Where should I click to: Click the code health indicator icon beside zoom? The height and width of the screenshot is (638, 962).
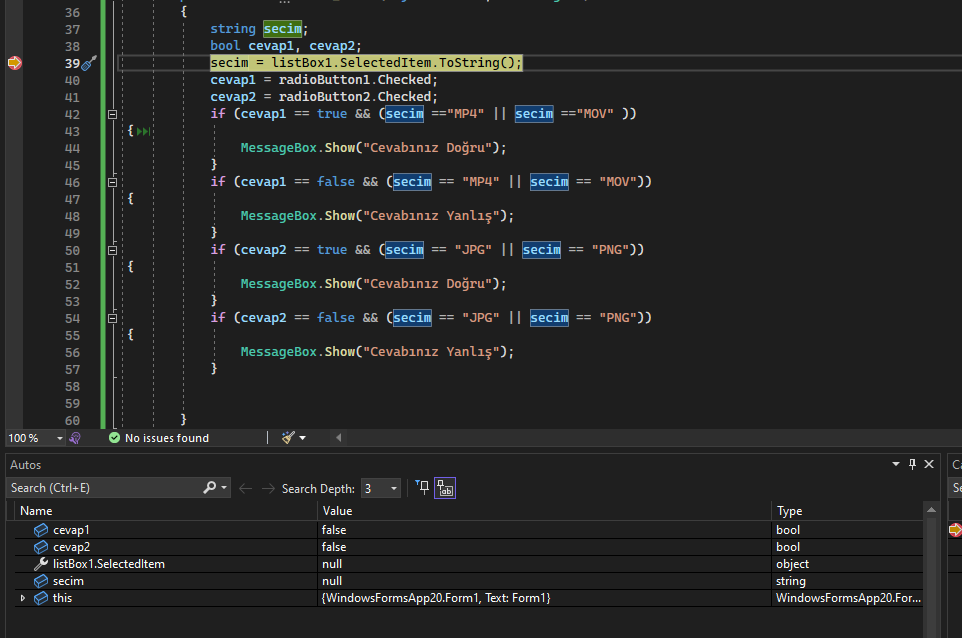click(x=75, y=438)
